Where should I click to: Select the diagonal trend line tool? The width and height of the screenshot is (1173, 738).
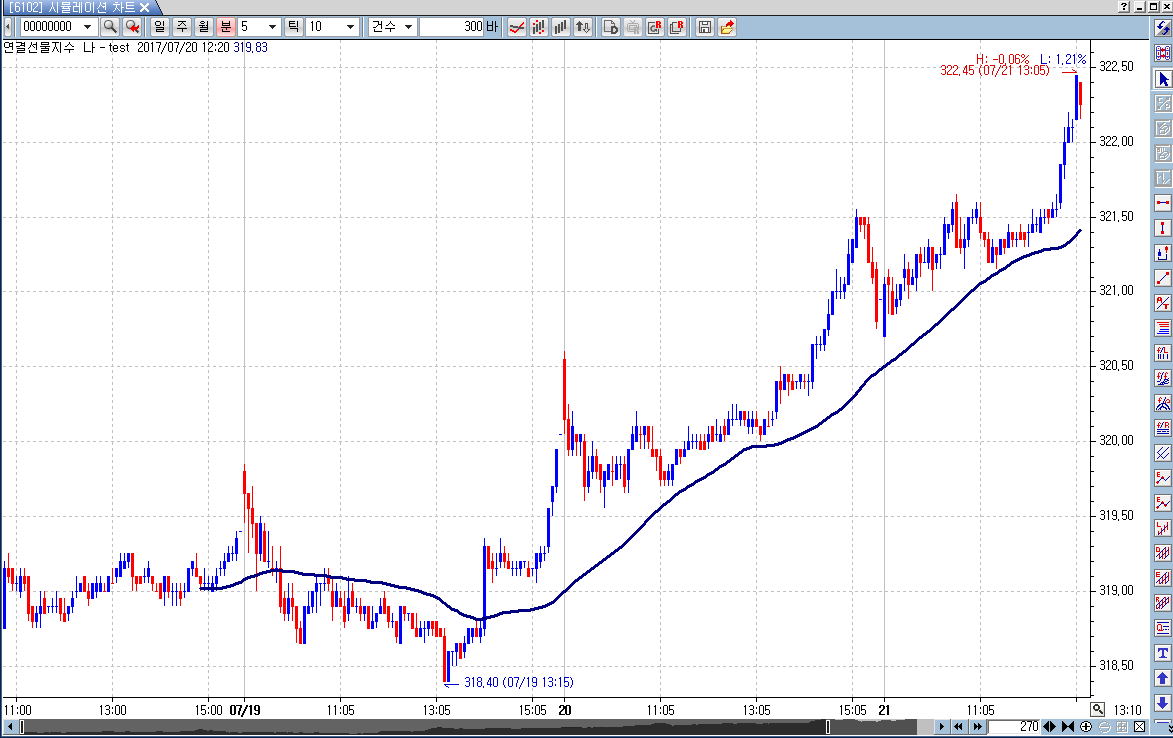1162,278
